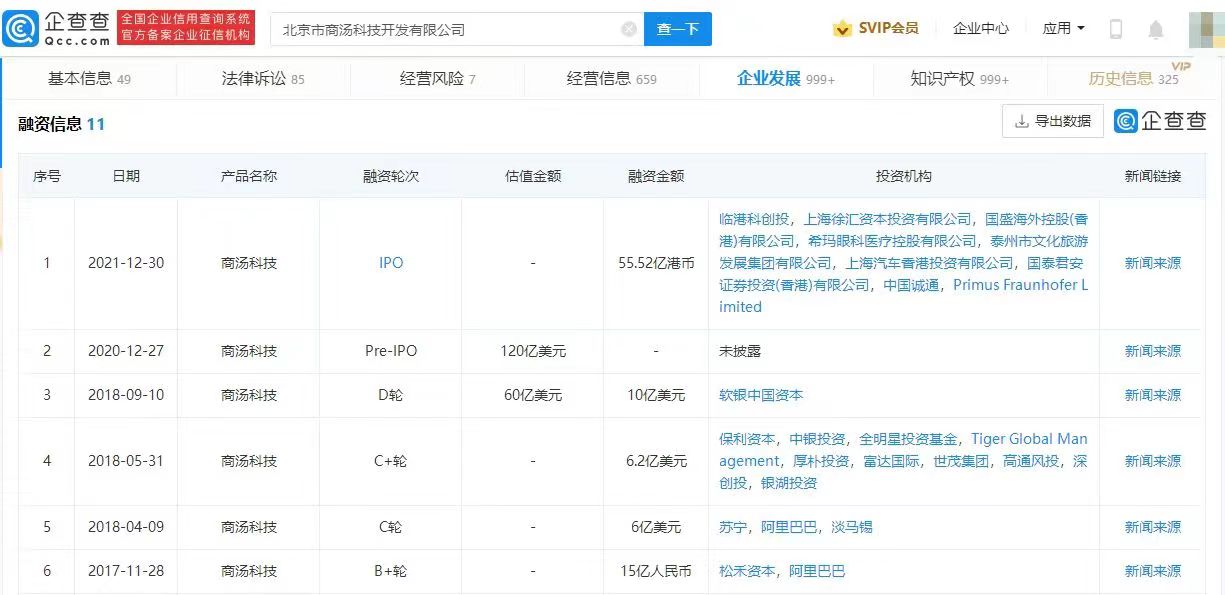
Task: Click the 导出数据 export button
Action: (1053, 121)
